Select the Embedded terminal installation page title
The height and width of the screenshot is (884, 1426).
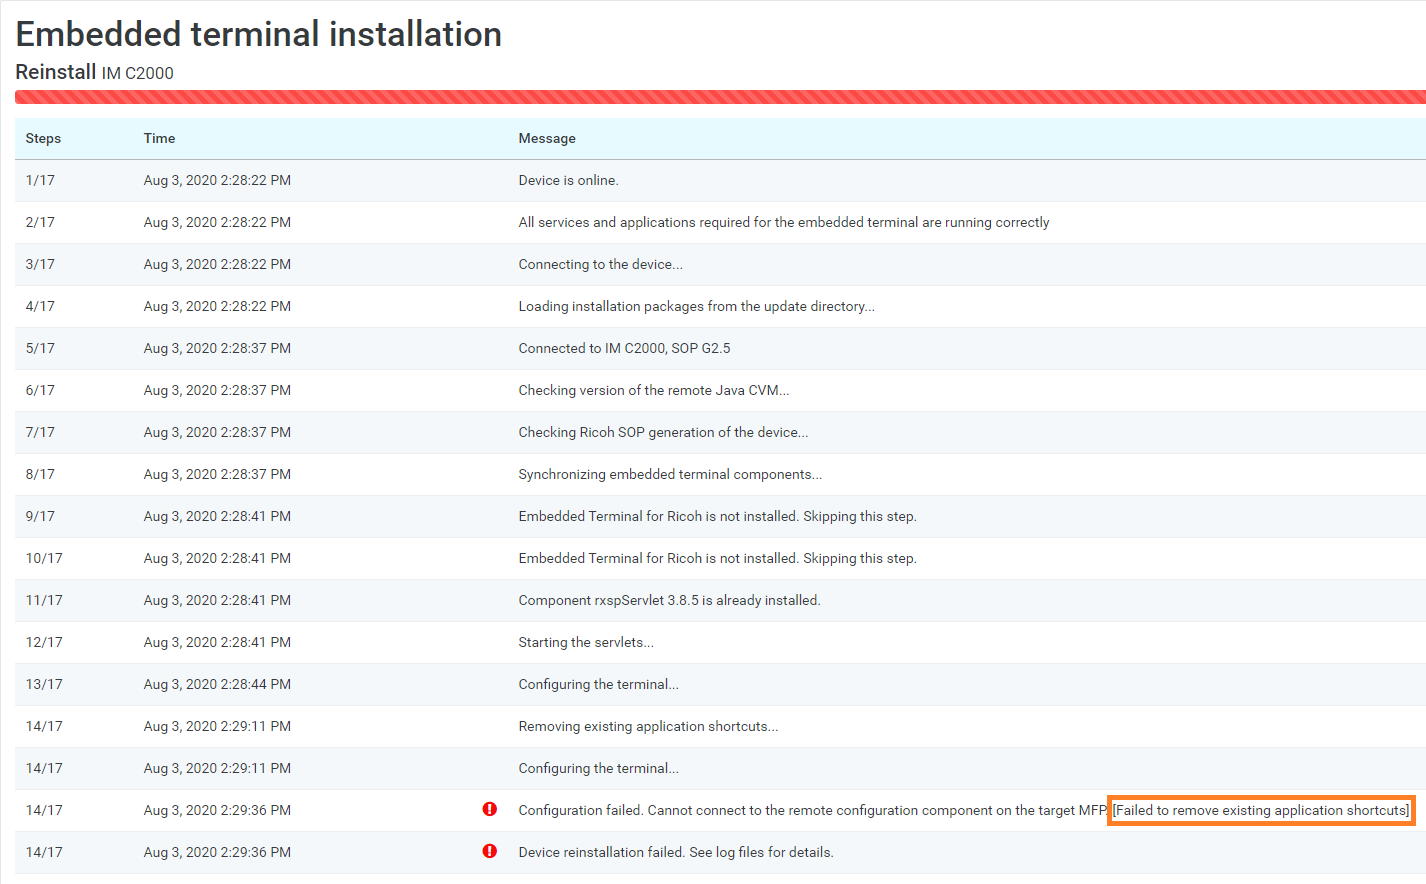pyautogui.click(x=258, y=33)
